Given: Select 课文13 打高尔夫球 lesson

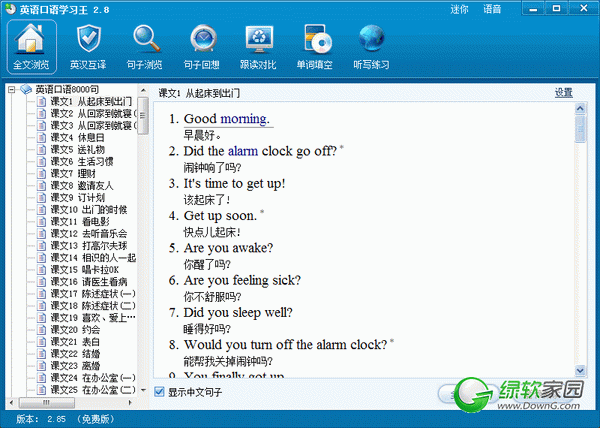Looking at the screenshot, I should click(89, 246).
